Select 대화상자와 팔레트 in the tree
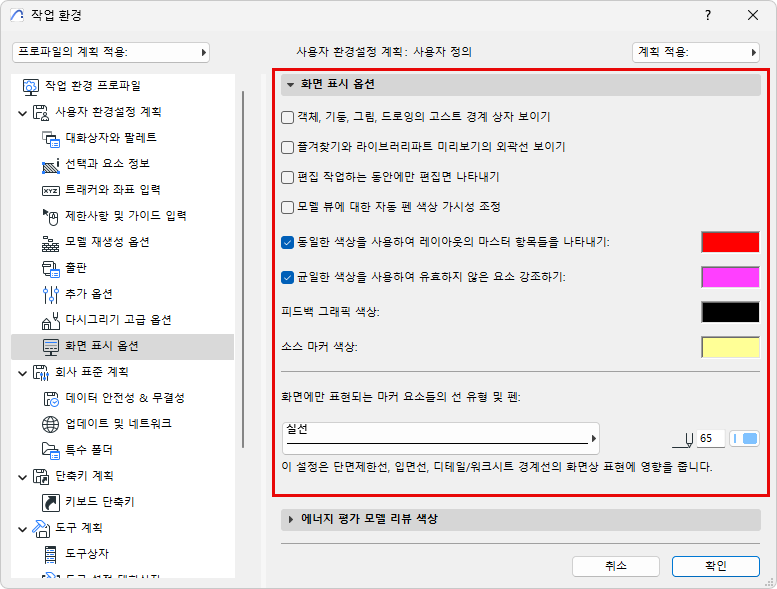The image size is (777, 589). (111, 138)
